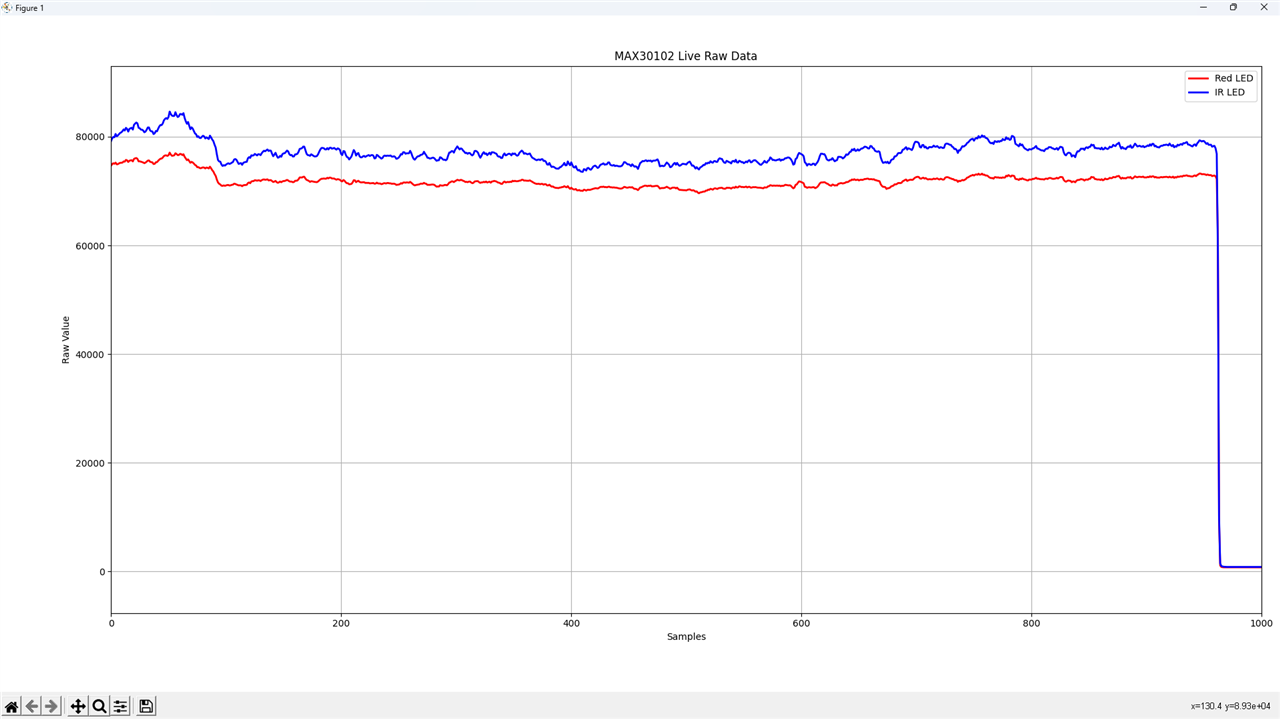Open the Configure subplots sliders tool
The height and width of the screenshot is (719, 1280).
click(120, 706)
